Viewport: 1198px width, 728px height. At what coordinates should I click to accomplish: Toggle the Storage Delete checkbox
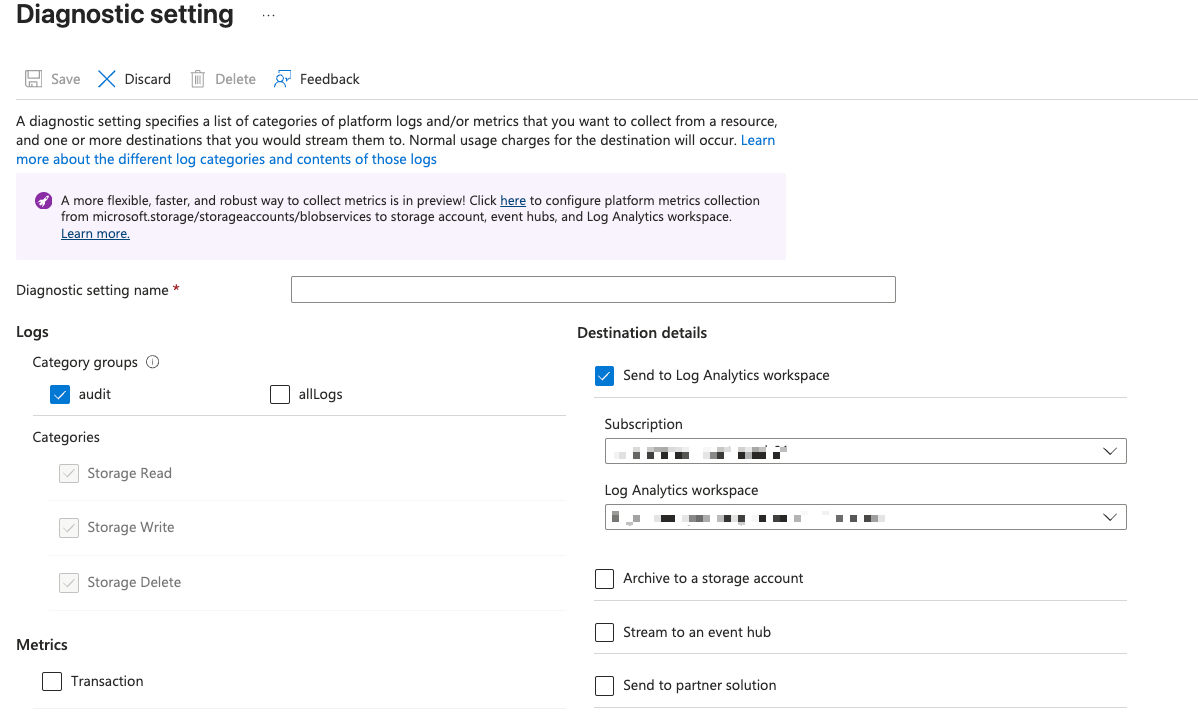[x=69, y=583]
